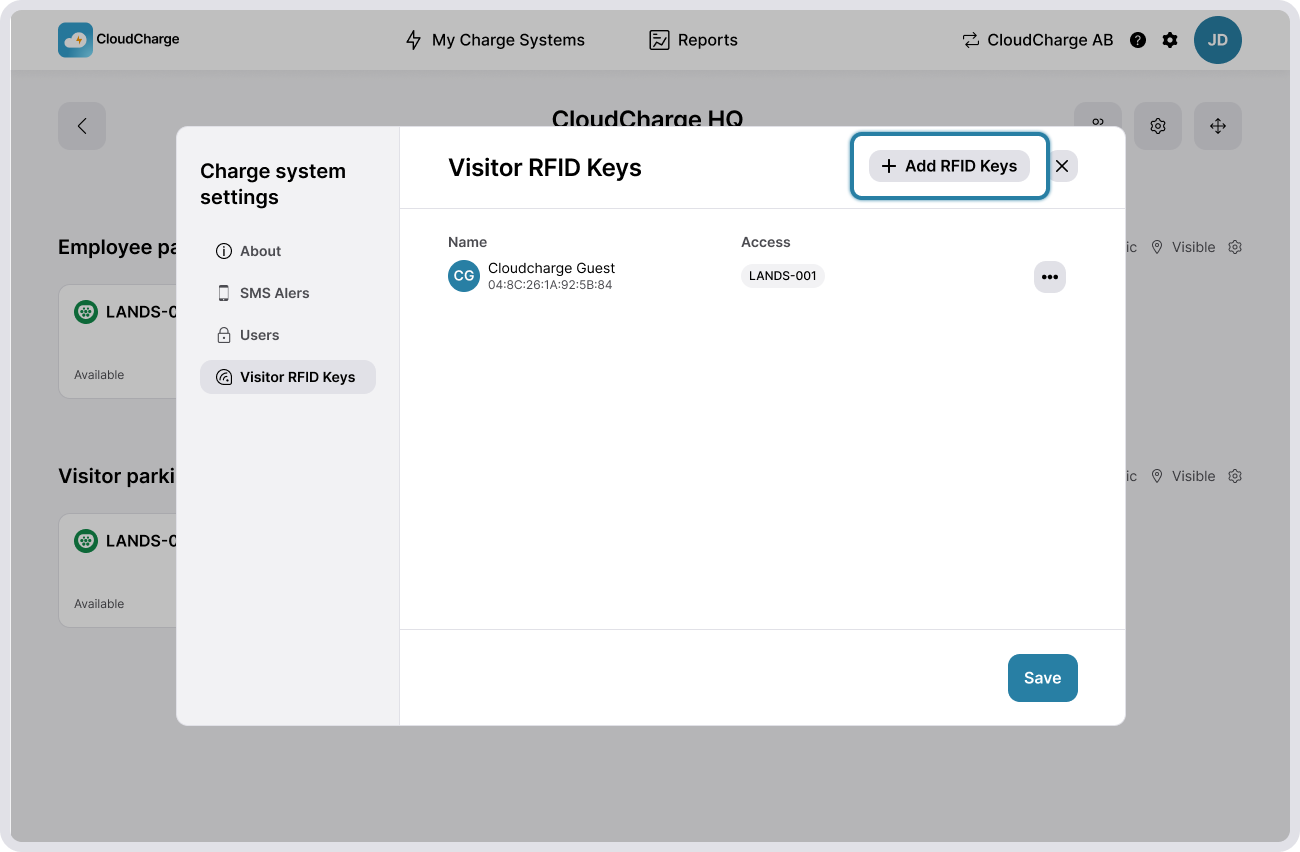Toggle the Visible status for Employee parking
1300x852 pixels.
pos(1186,247)
